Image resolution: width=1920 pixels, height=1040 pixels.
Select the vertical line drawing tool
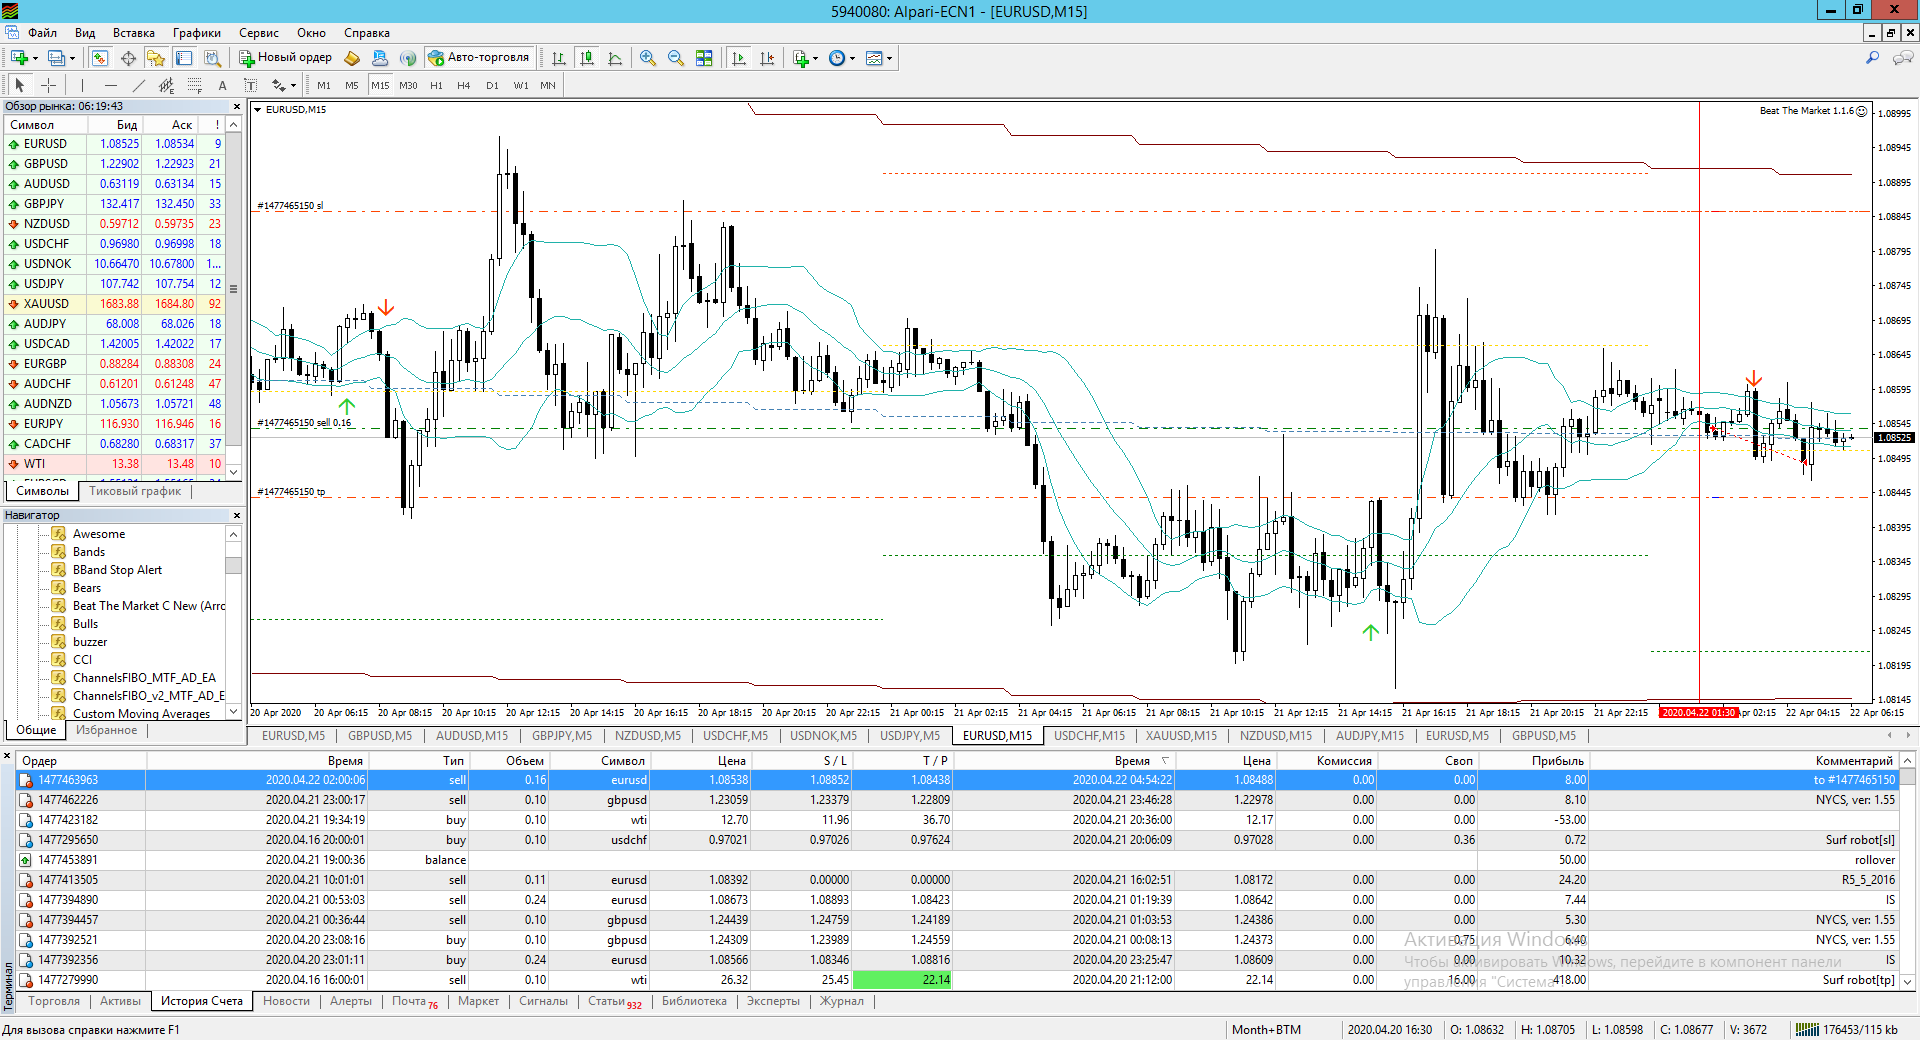pos(82,85)
